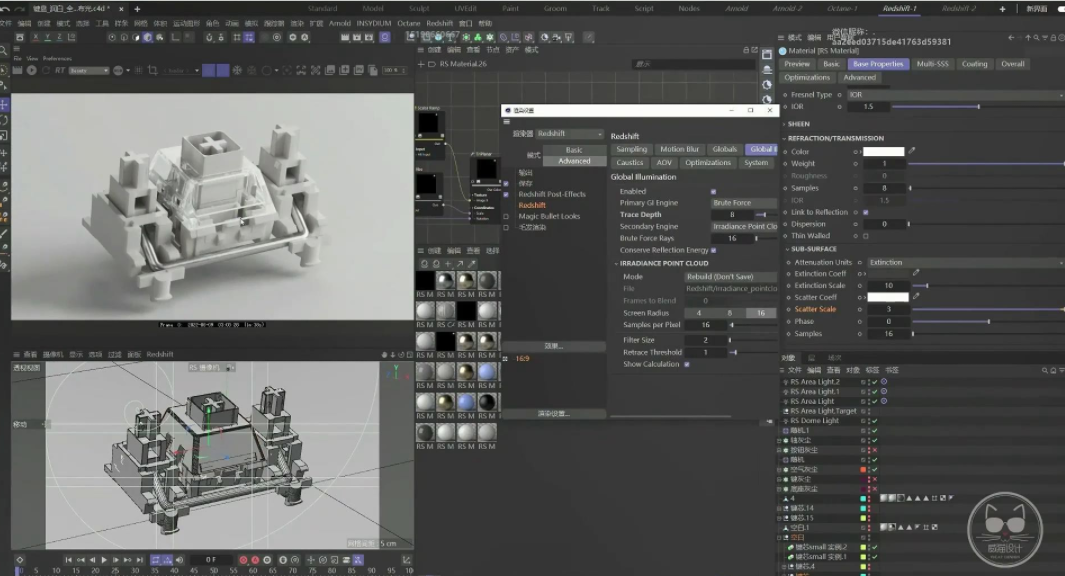Toggle Global Illumination Enabled checkbox
This screenshot has height=576, width=1065.
pyautogui.click(x=713, y=192)
